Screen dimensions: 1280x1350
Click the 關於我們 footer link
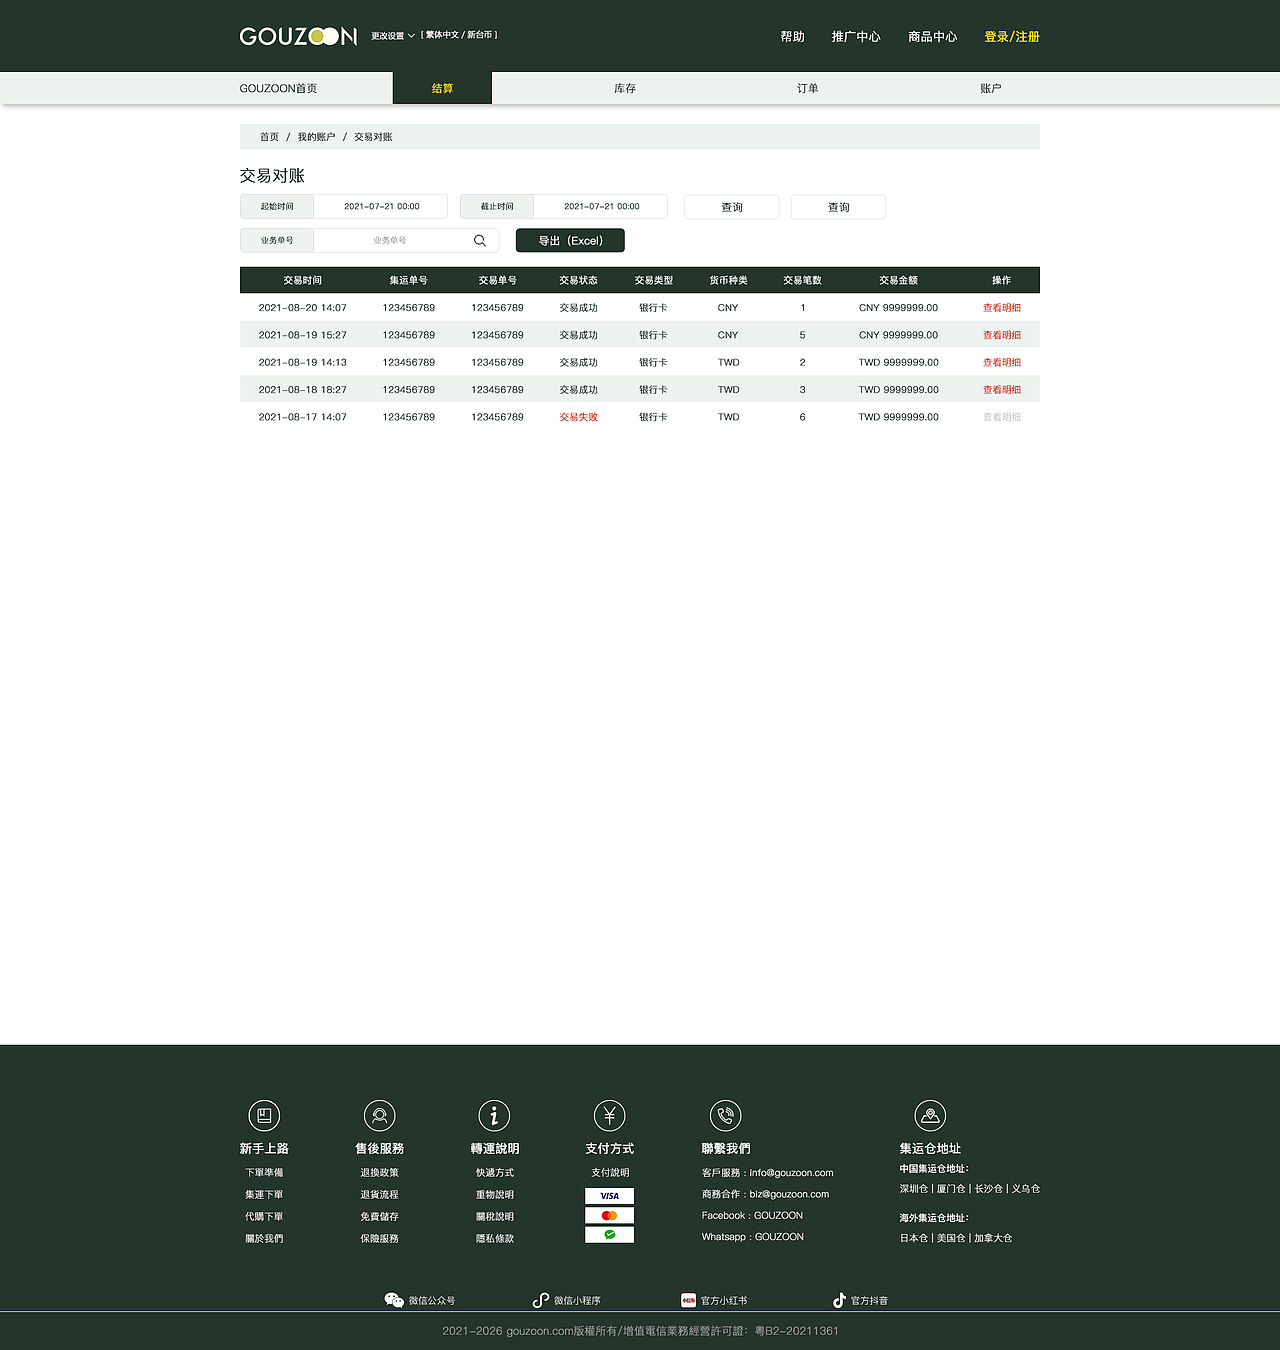[264, 1238]
